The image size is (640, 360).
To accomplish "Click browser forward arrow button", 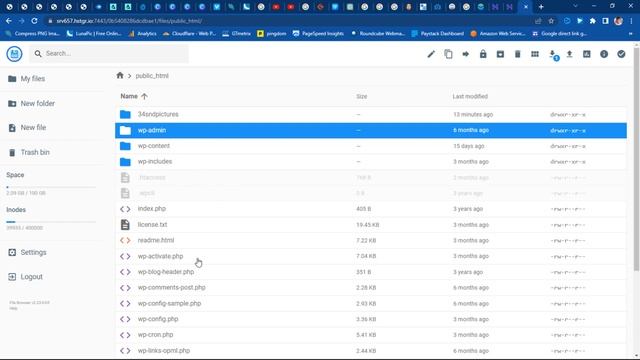I will click(21, 21).
